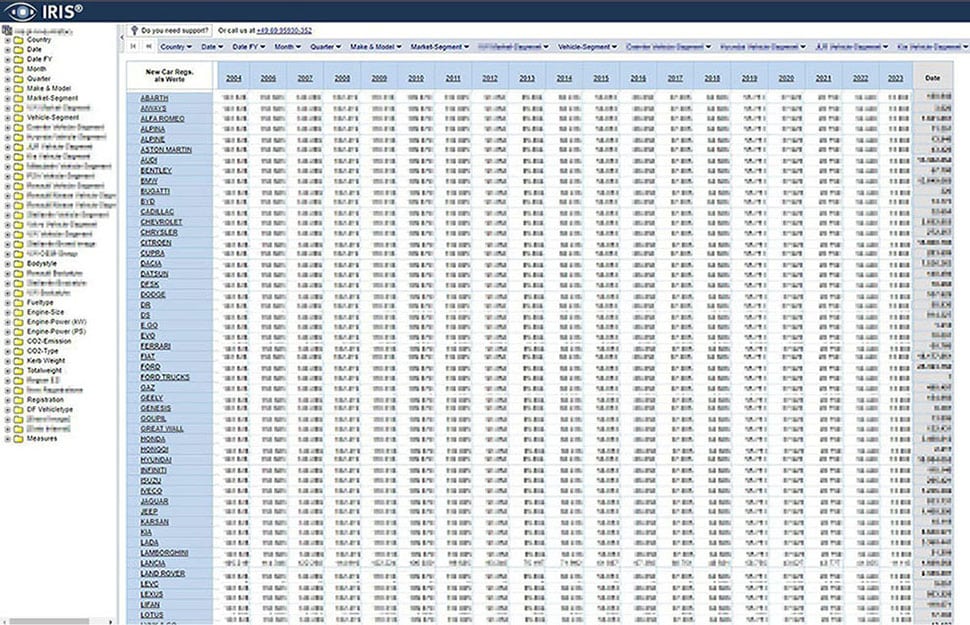Open the Make & Model filter dropdown

pyautogui.click(x=376, y=46)
